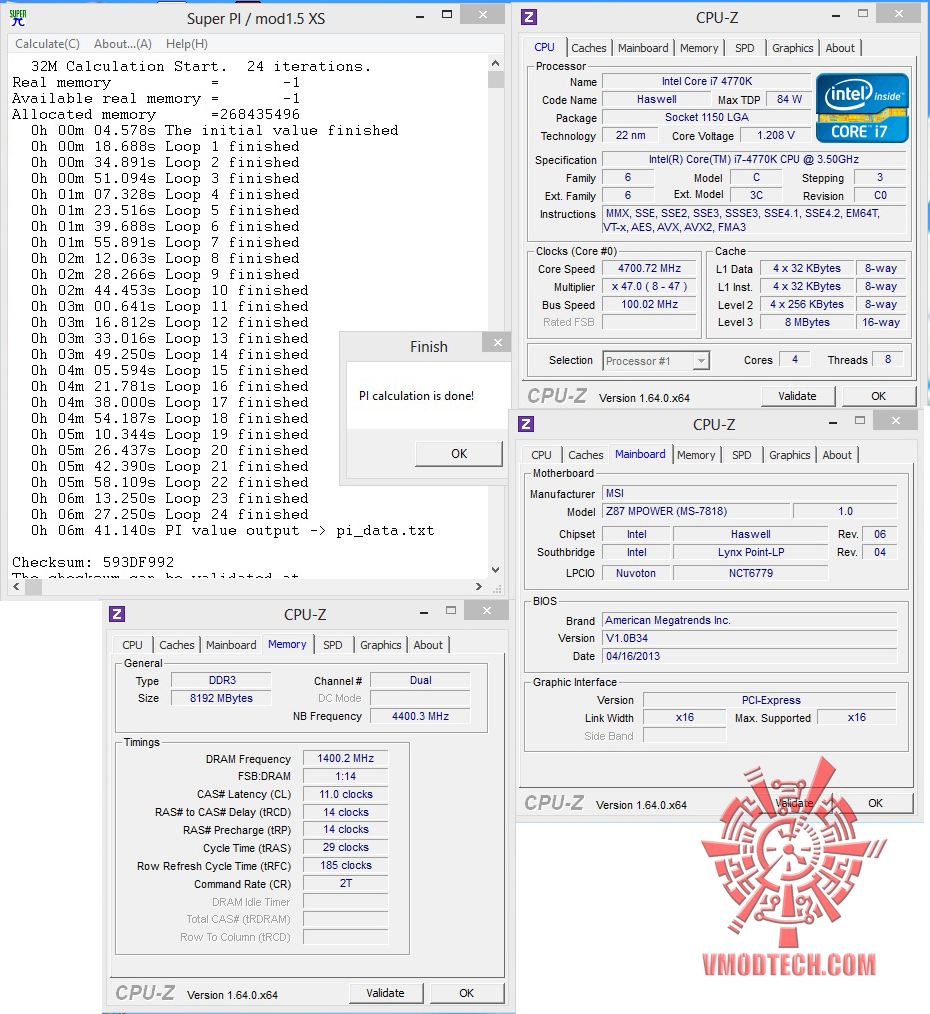Image resolution: width=930 pixels, height=1014 pixels.
Task: Open About tab in the Memory window
Action: click(428, 645)
